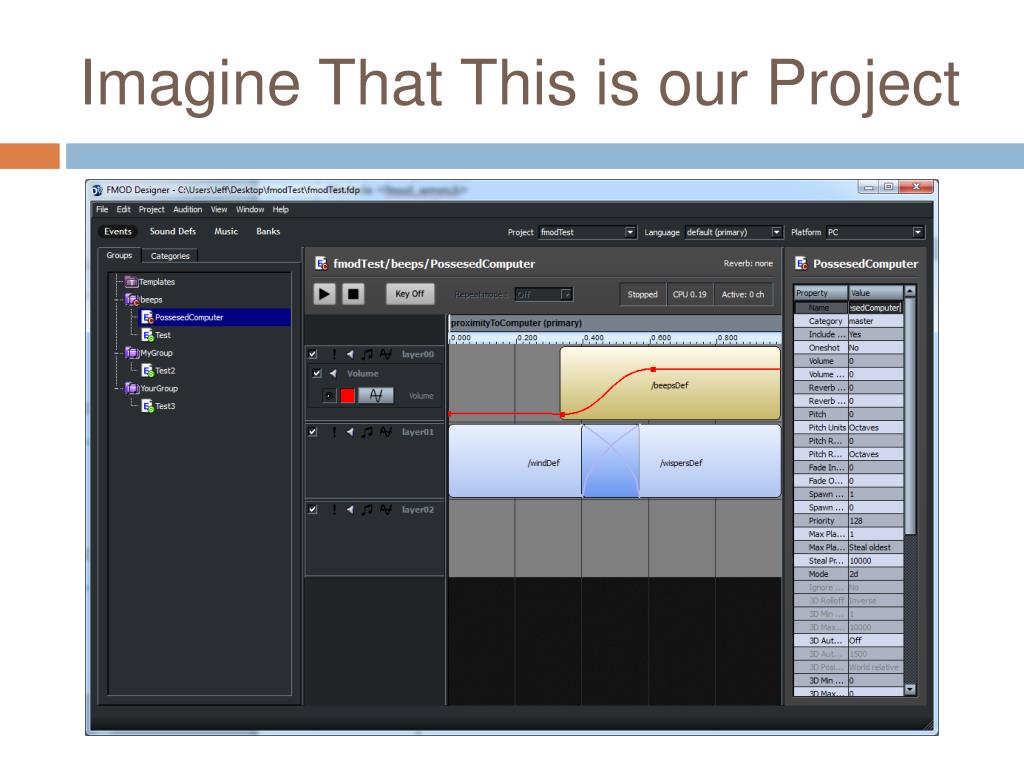Toggle the layer01 enable checkbox
Image resolution: width=1024 pixels, height=768 pixels.
pyautogui.click(x=313, y=432)
